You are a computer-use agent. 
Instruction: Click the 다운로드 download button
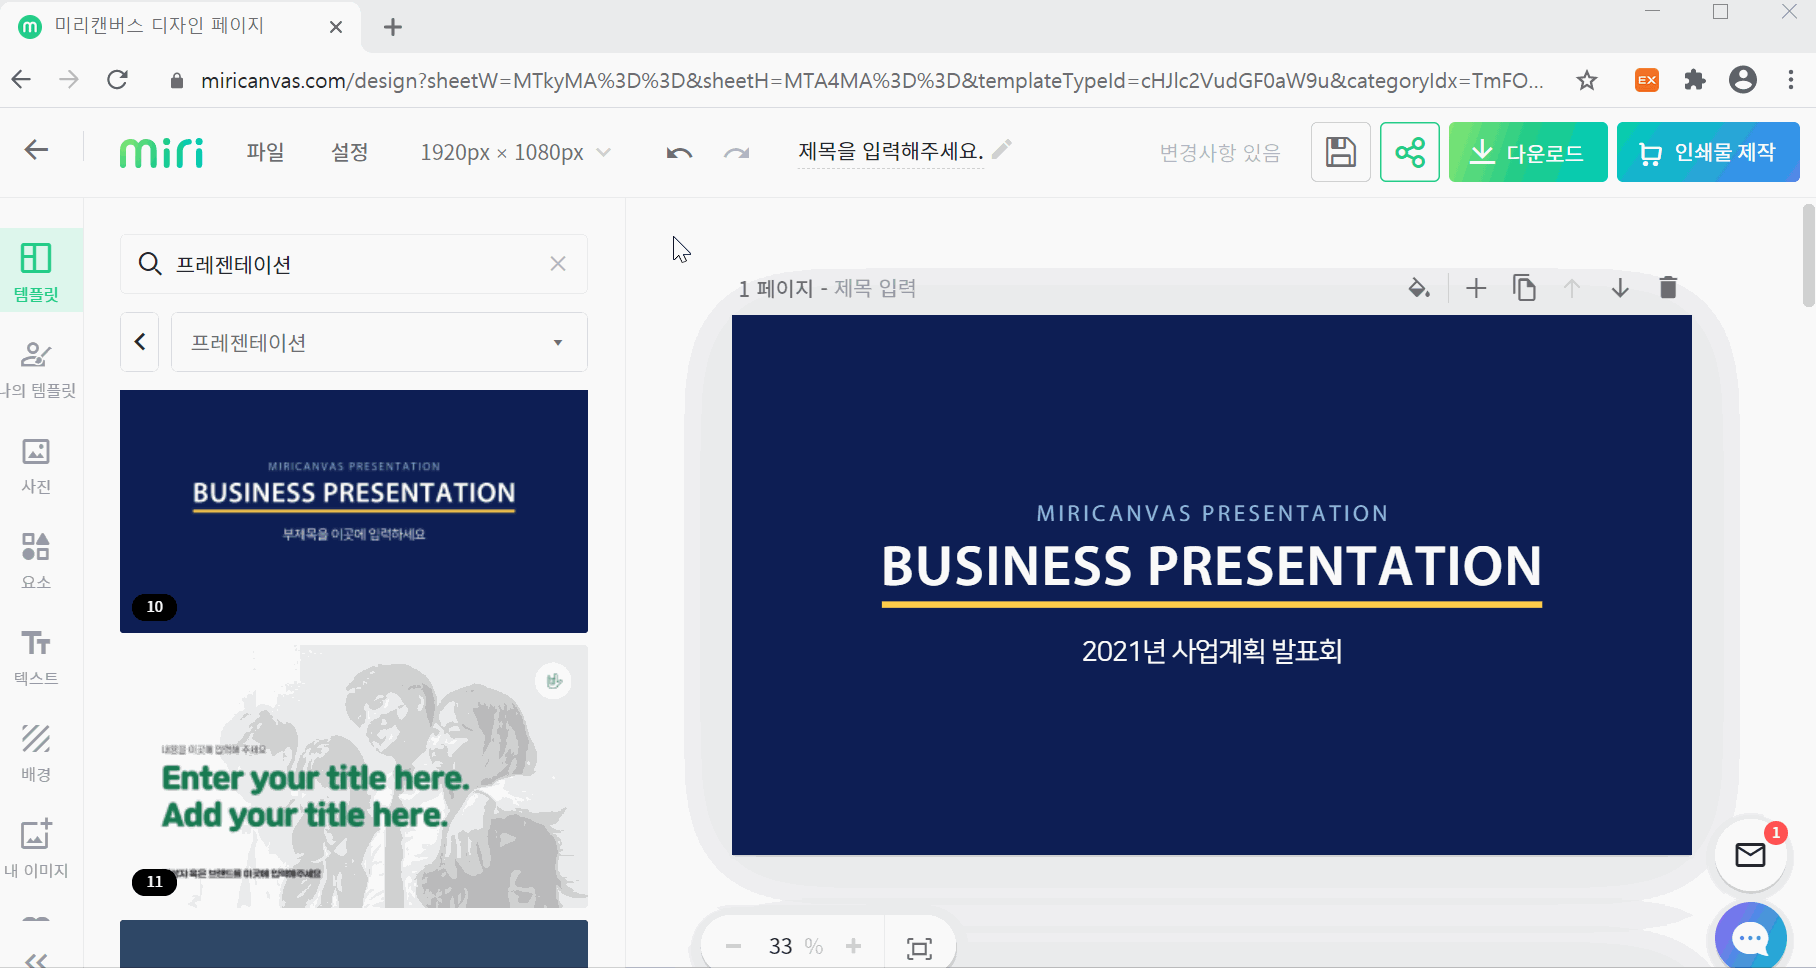click(1528, 152)
